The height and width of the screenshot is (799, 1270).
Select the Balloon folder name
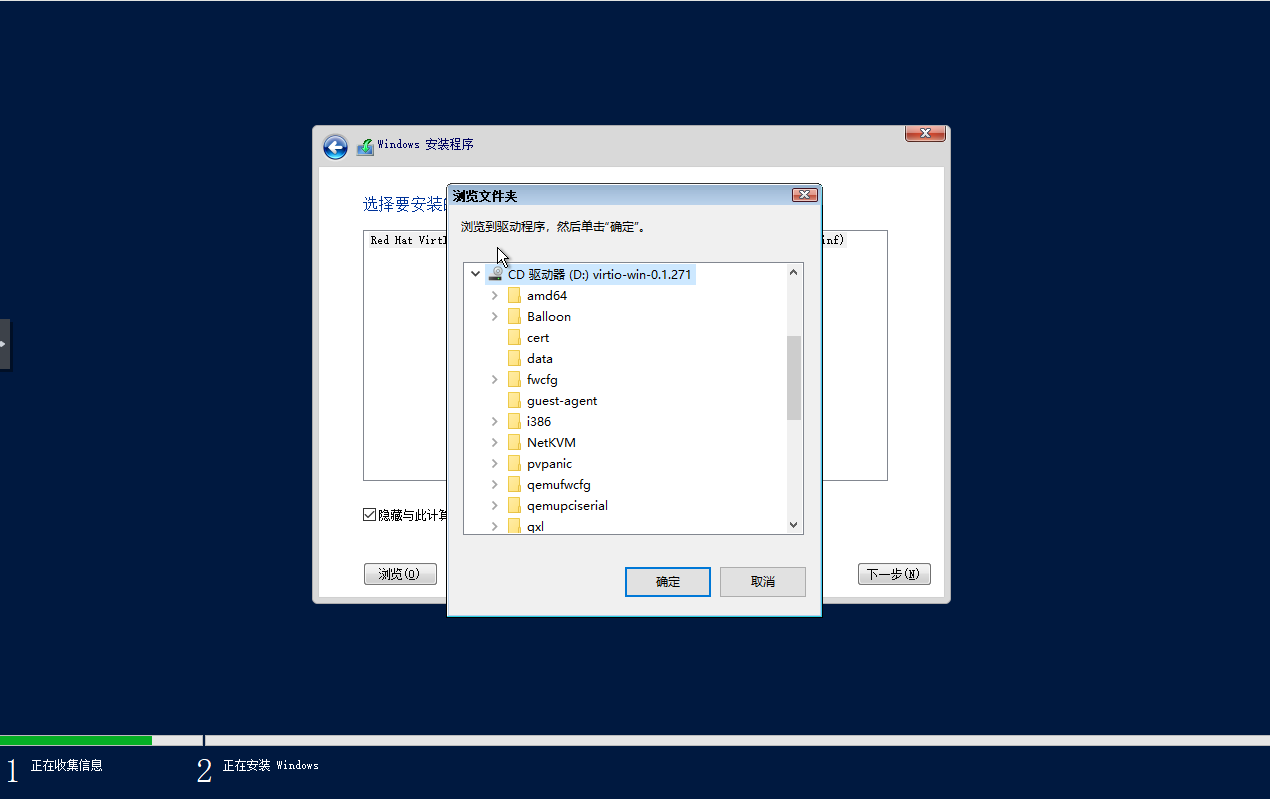tap(549, 317)
